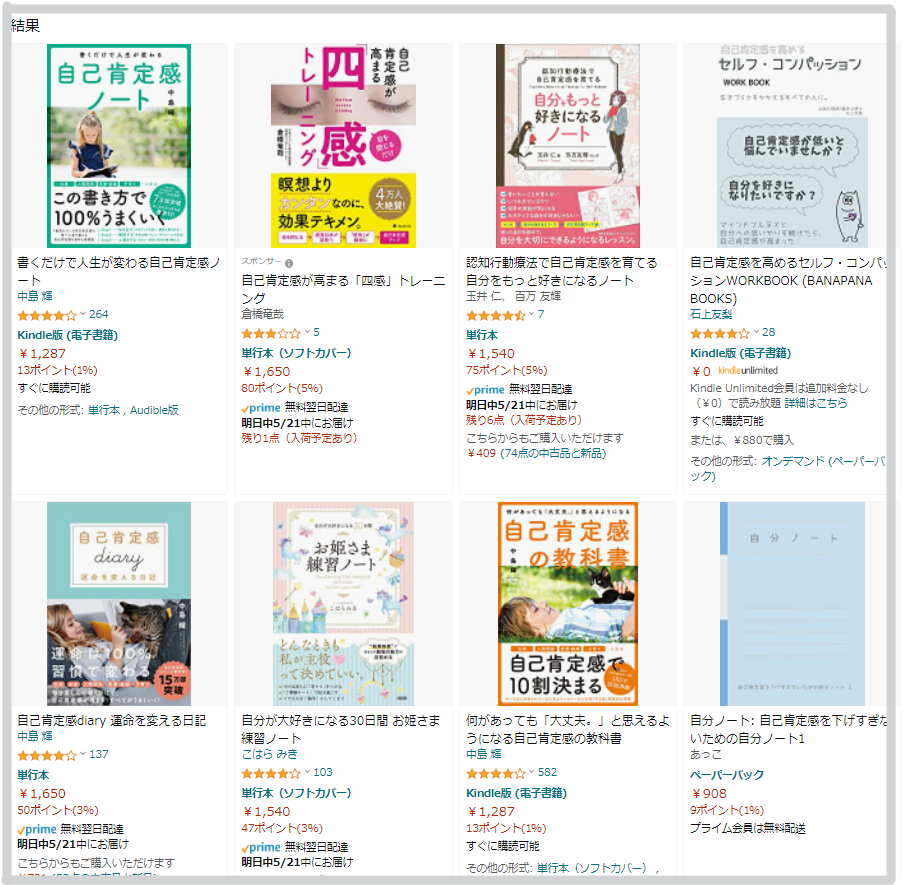Screen dimensions: 915x885
Task: Select ペーパーバック format for 自分ノート
Action: coord(727,775)
